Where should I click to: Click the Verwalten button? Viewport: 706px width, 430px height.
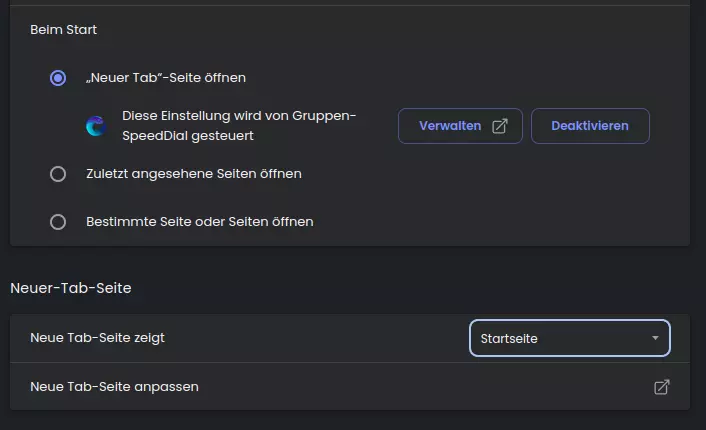tap(460, 126)
